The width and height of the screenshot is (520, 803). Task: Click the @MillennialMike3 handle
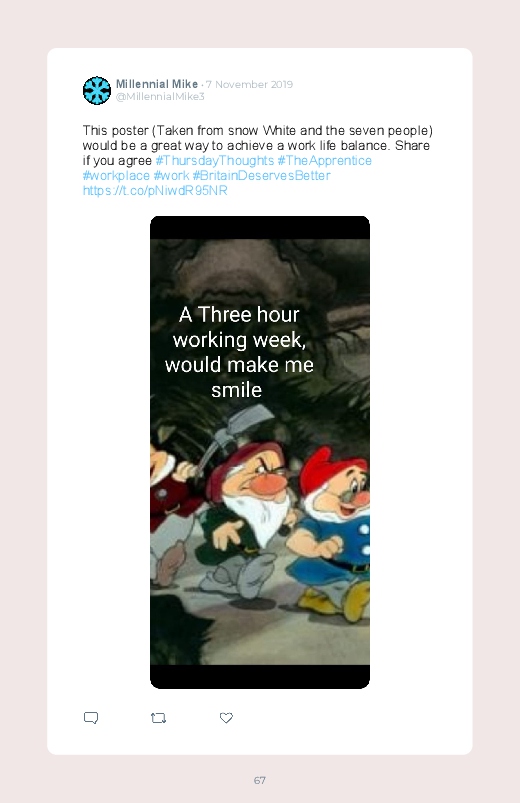(160, 97)
